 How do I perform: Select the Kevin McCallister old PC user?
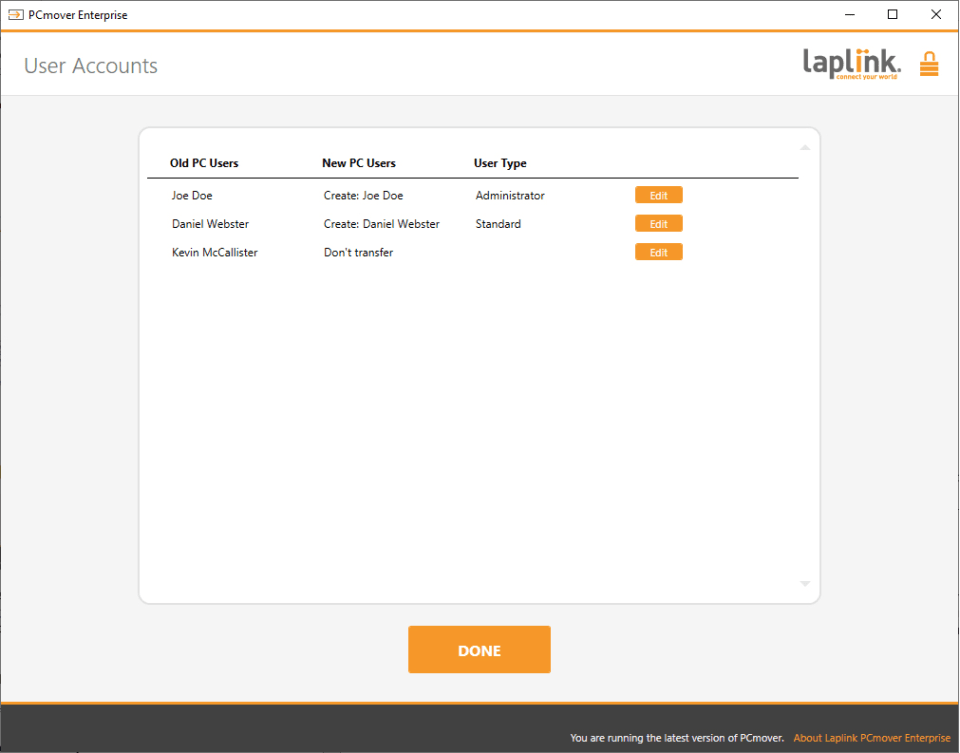(x=214, y=253)
